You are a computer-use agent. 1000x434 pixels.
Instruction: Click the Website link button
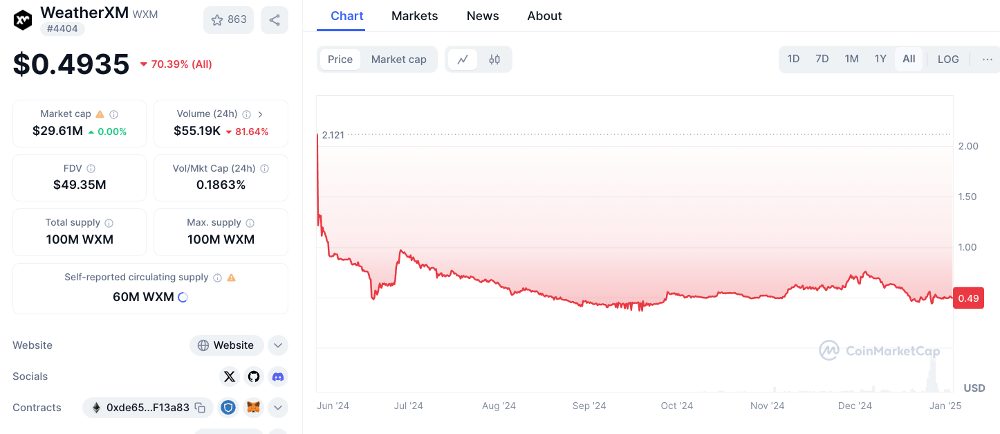tap(226, 345)
